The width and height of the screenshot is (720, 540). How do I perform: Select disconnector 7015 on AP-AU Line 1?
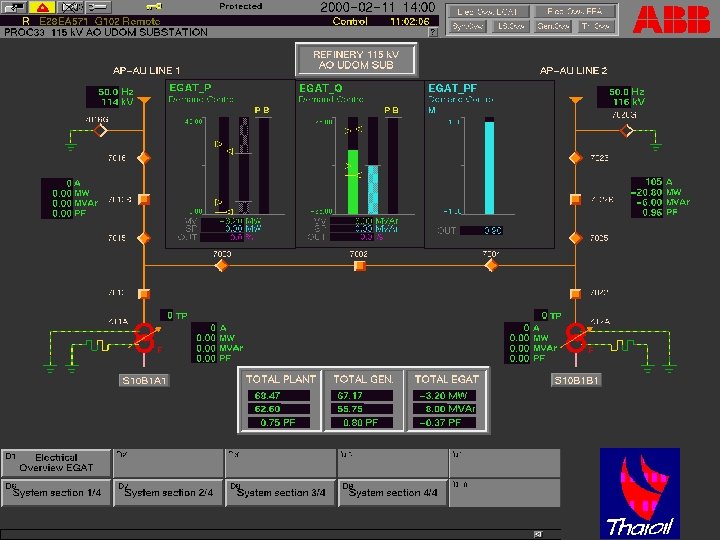click(144, 238)
